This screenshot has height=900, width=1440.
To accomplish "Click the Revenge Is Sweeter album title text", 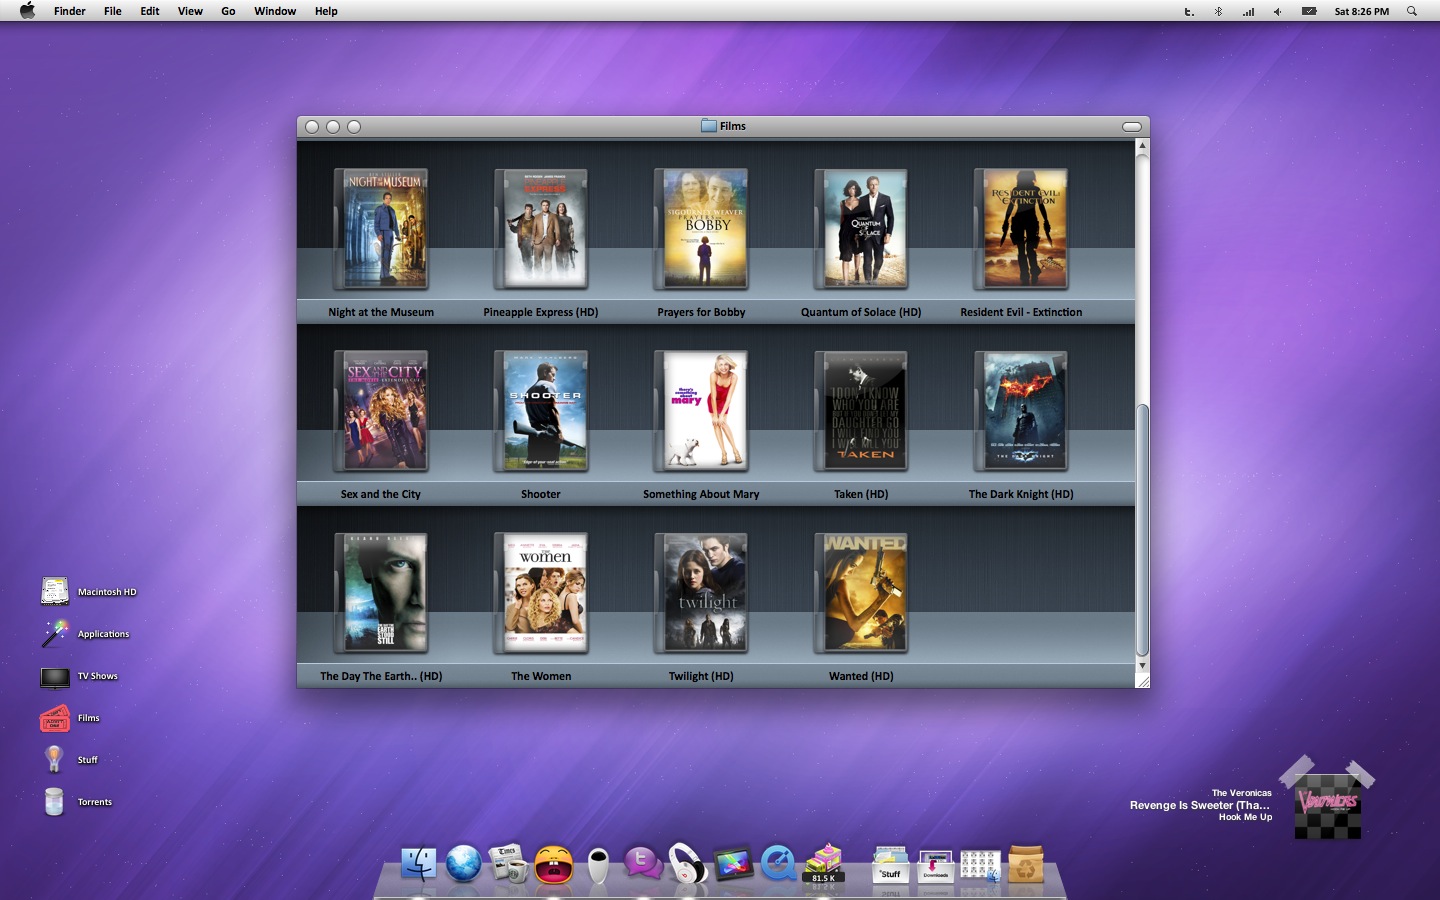I will (1200, 805).
